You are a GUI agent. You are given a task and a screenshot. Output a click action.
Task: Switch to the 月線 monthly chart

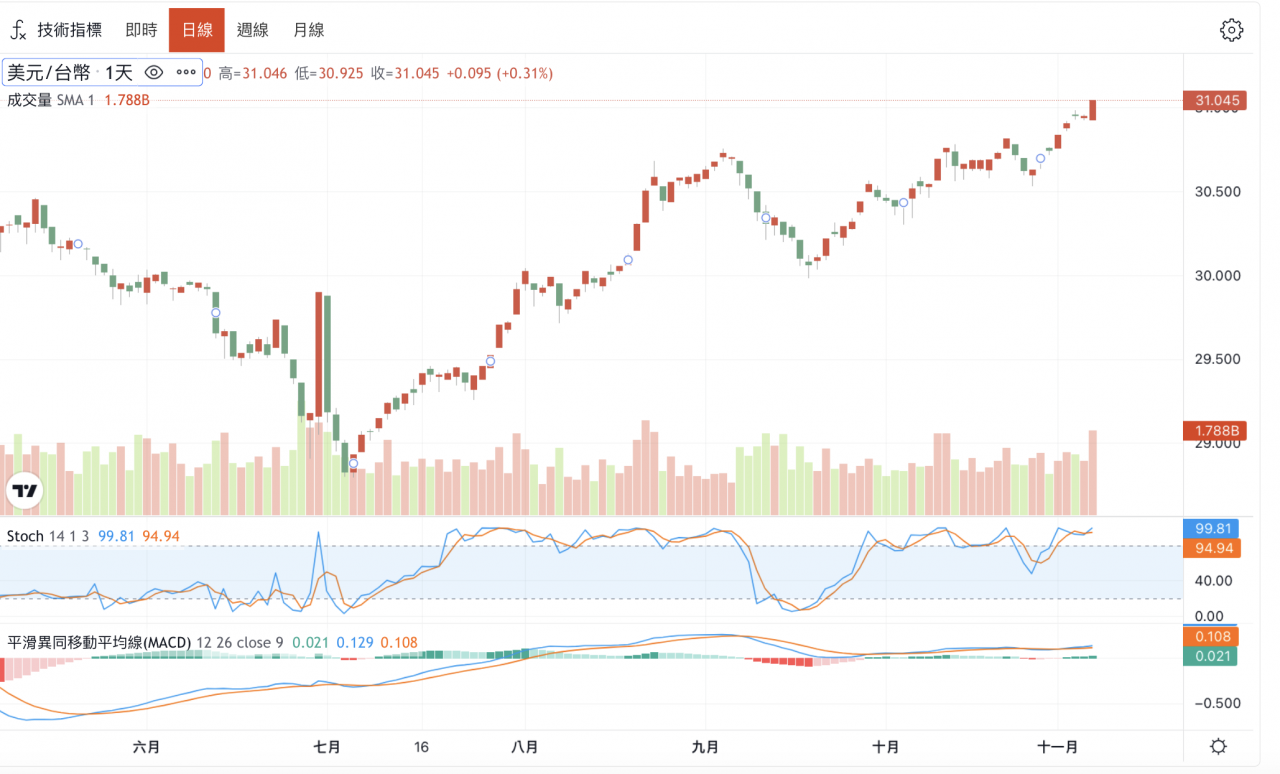pos(308,30)
